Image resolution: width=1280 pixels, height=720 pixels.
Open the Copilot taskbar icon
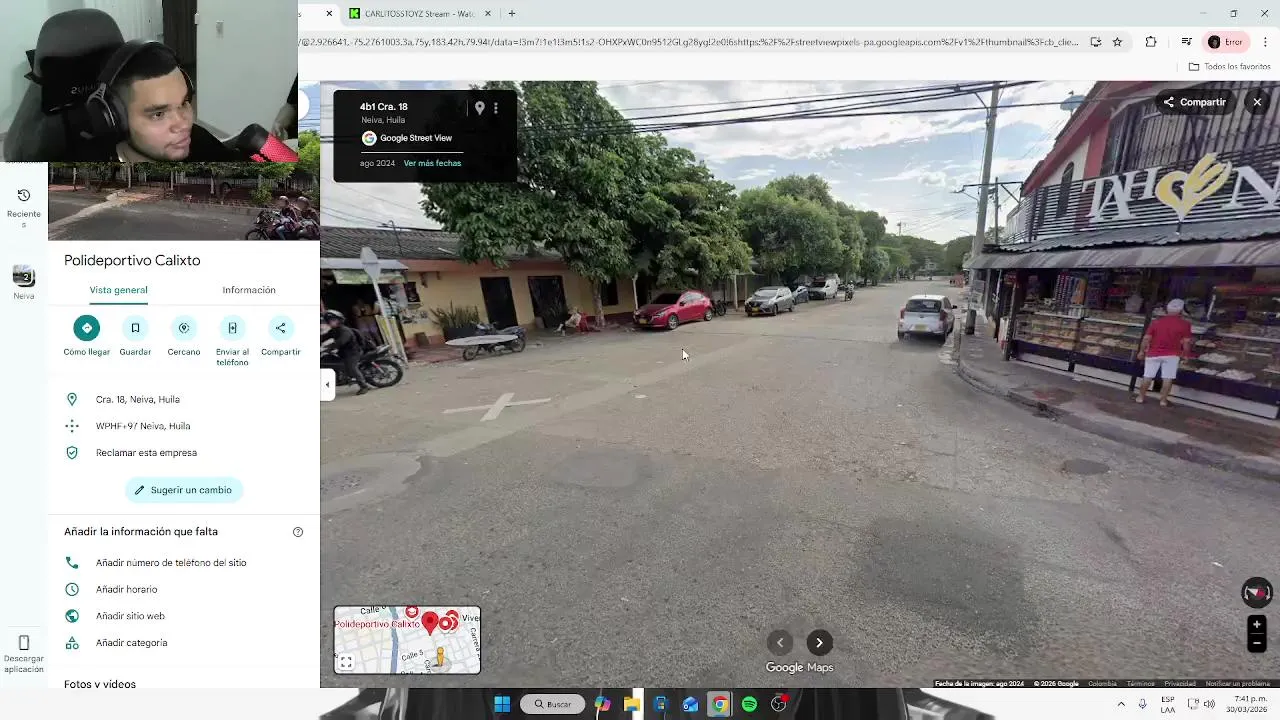[x=602, y=704]
